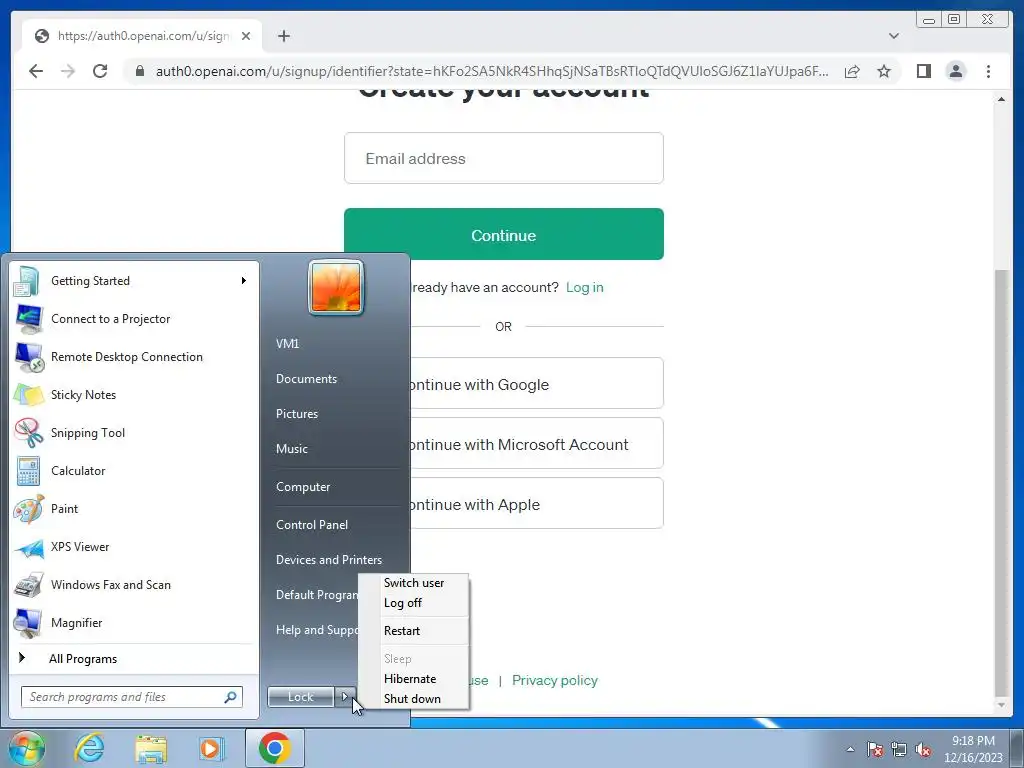View site info padlock icon
The image size is (1024, 768).
(x=139, y=71)
